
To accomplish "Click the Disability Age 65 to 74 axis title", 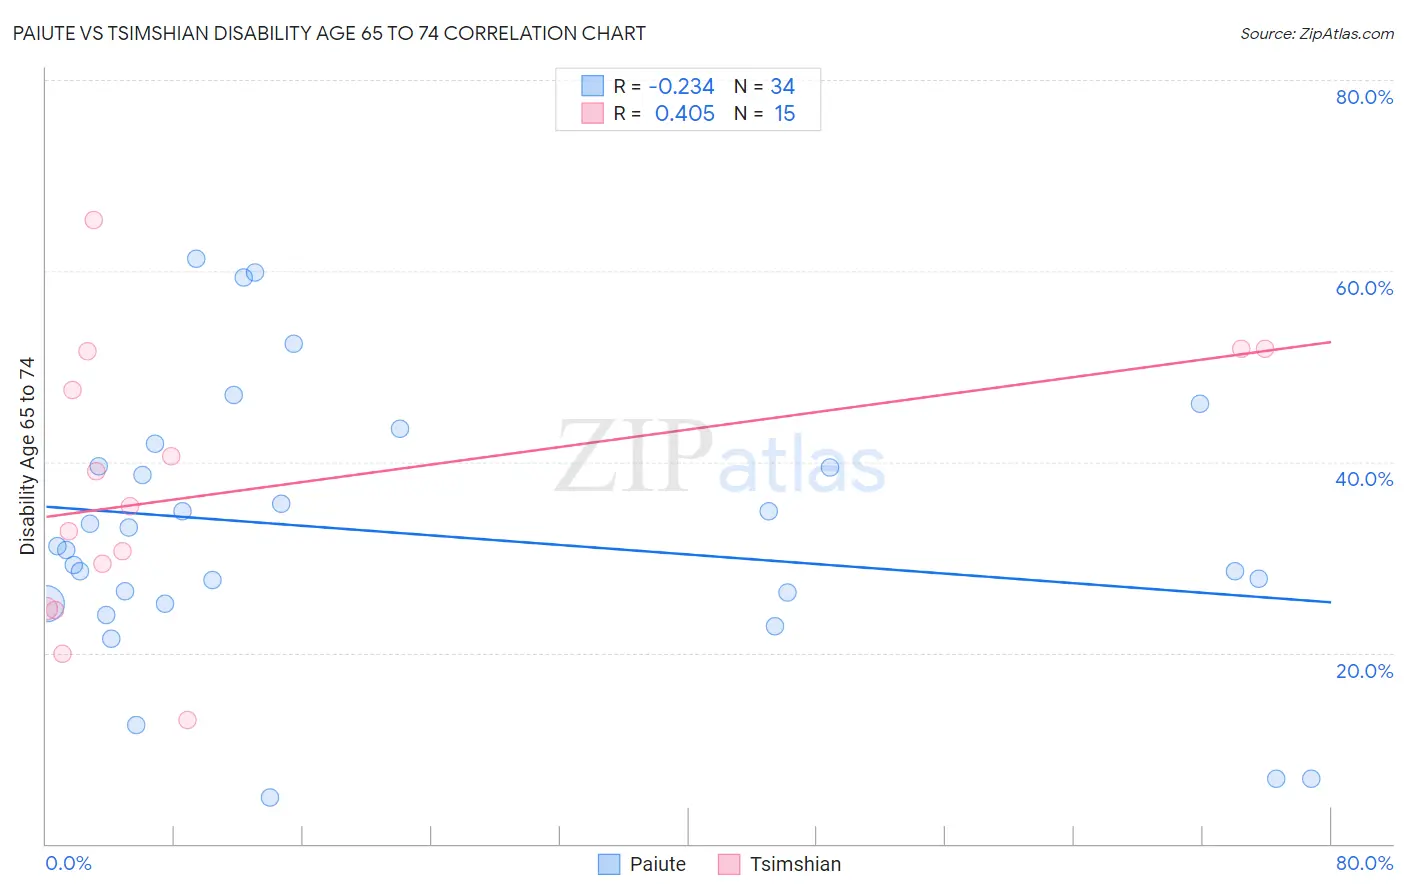I will pyautogui.click(x=27, y=455).
